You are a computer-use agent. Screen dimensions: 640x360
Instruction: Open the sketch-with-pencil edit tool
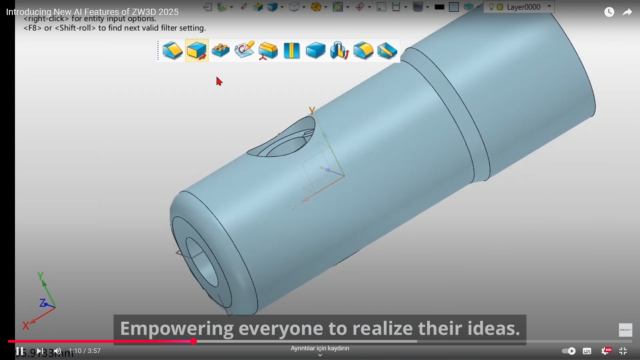tap(244, 50)
